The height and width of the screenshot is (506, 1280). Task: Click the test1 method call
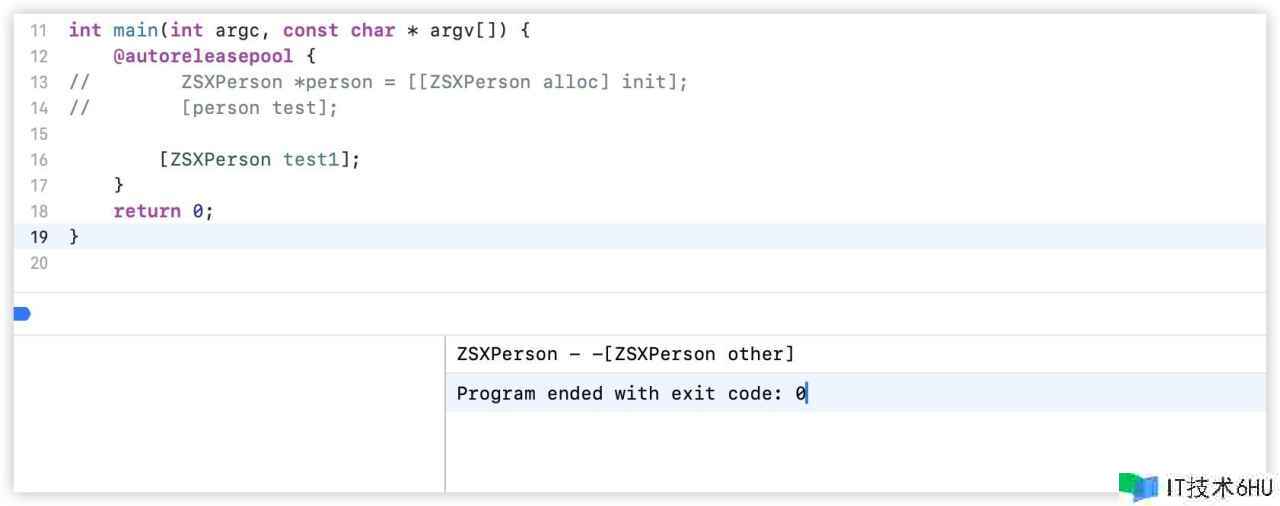coord(311,159)
